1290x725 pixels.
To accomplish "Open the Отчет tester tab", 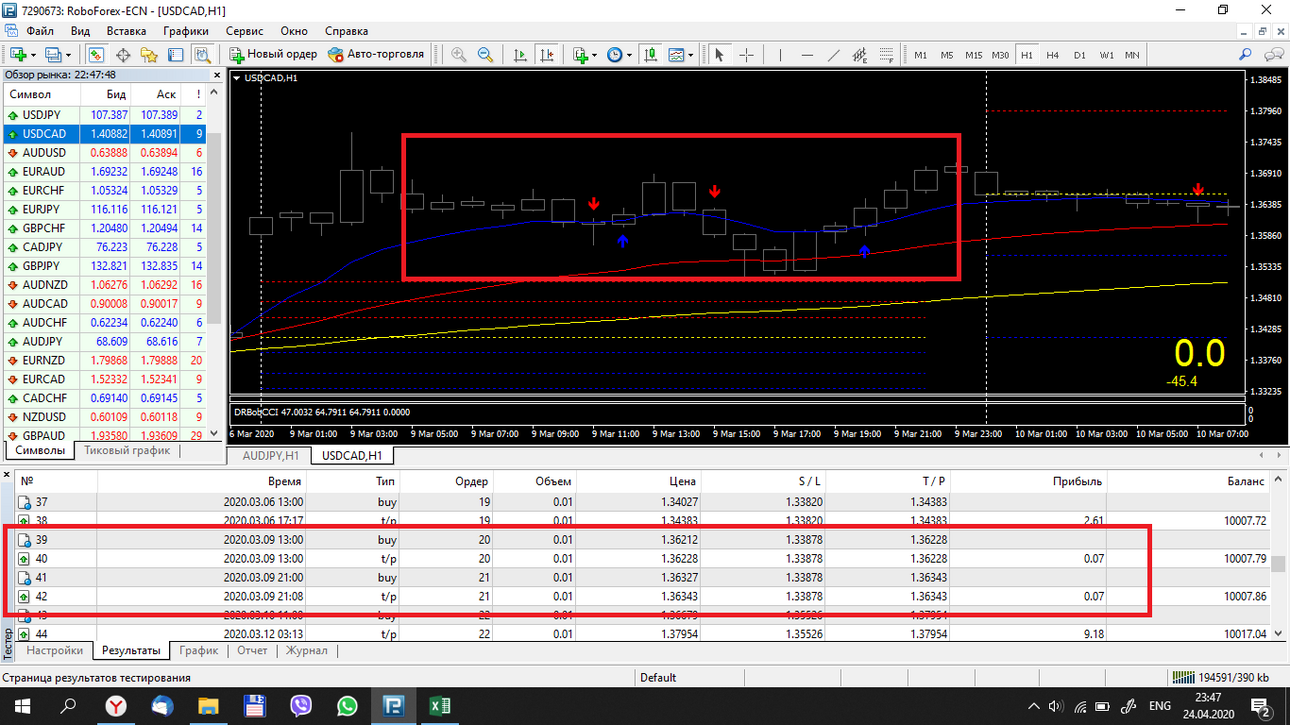I will coord(252,651).
